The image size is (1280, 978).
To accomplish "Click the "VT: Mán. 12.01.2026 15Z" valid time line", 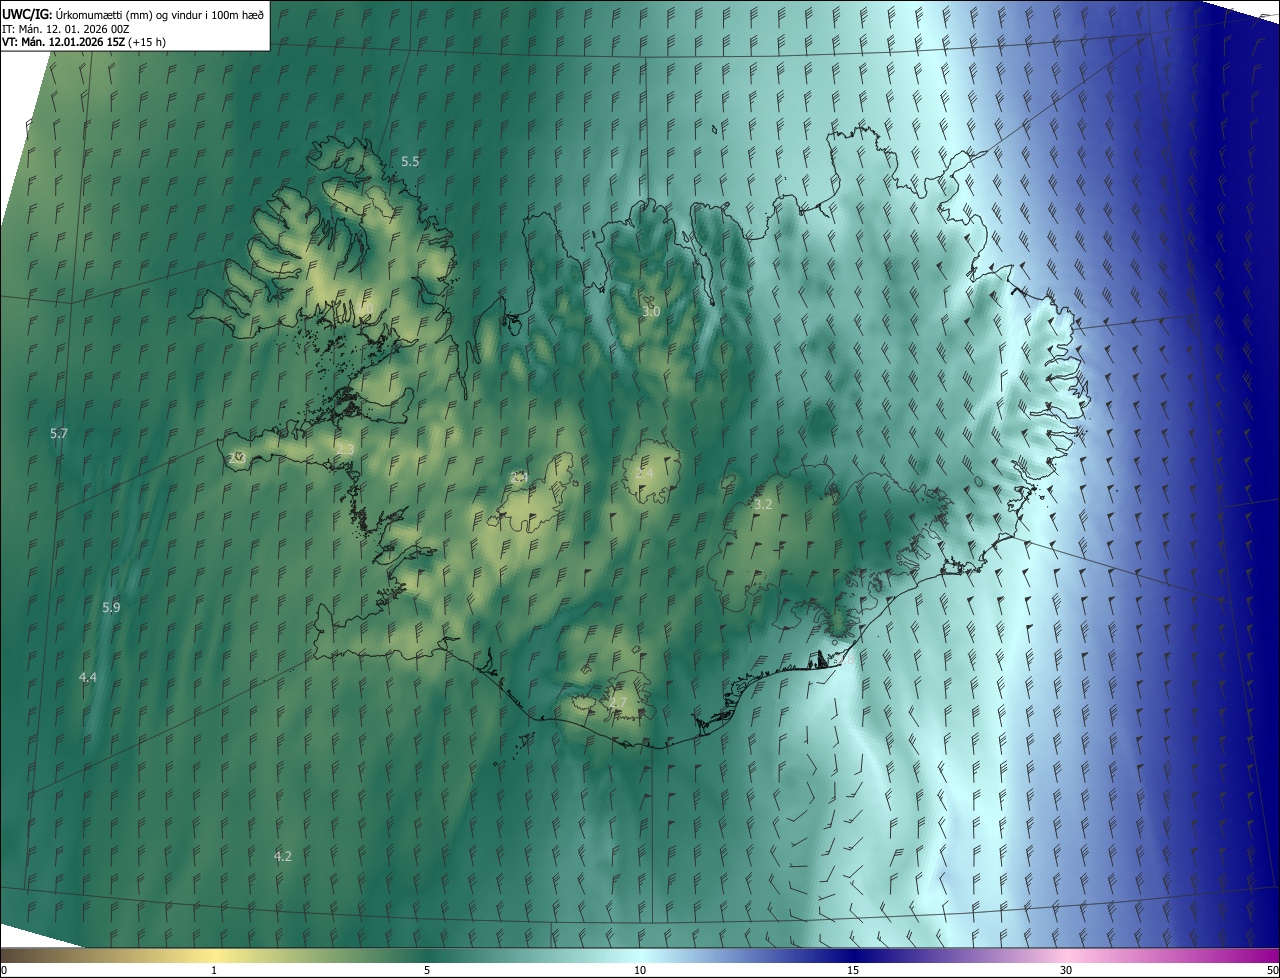I will click(x=63, y=43).
